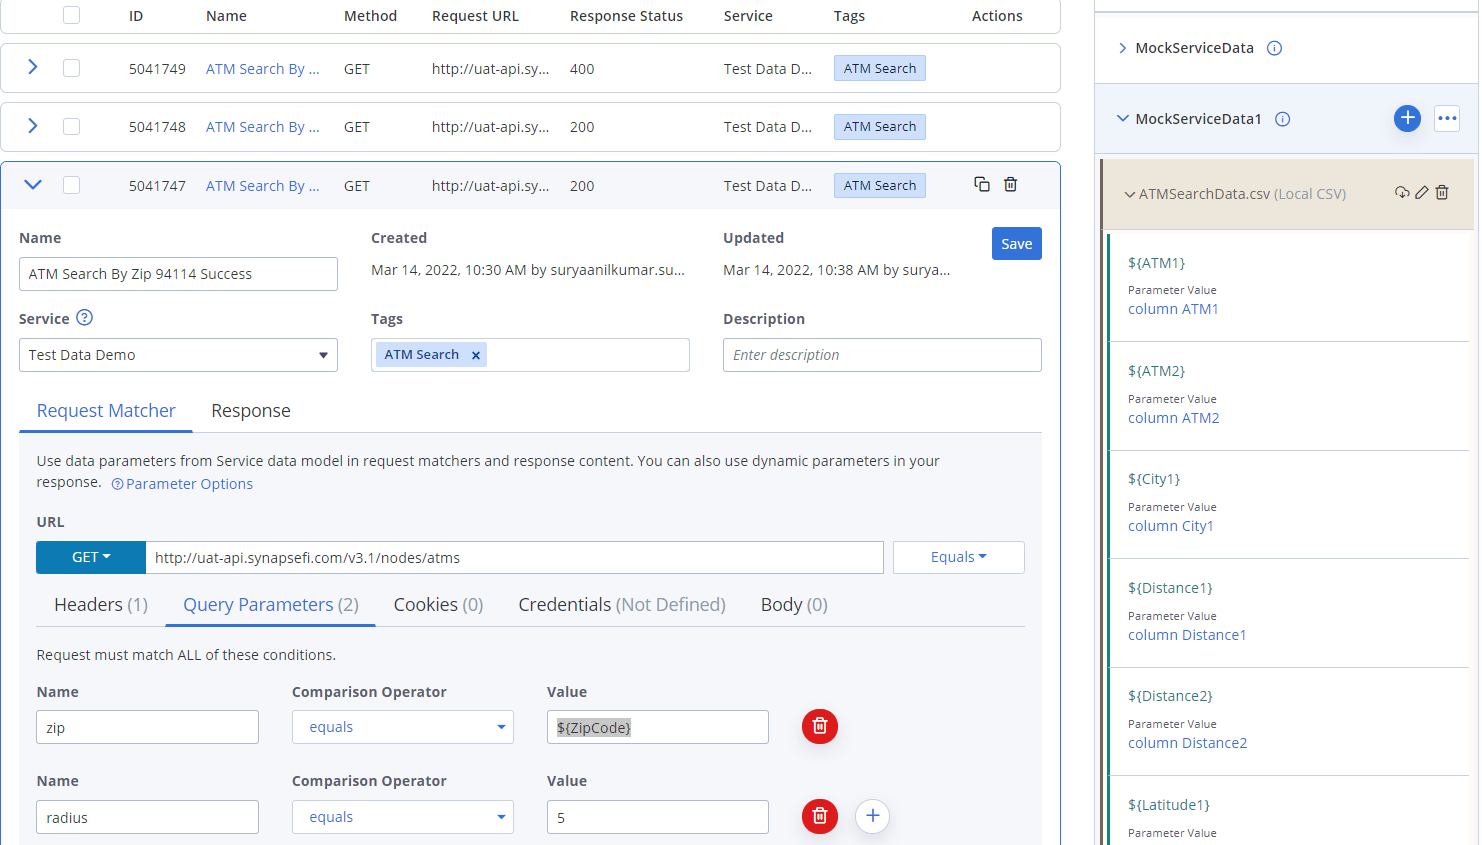
Task: Add a new query parameter with plus
Action: point(872,816)
